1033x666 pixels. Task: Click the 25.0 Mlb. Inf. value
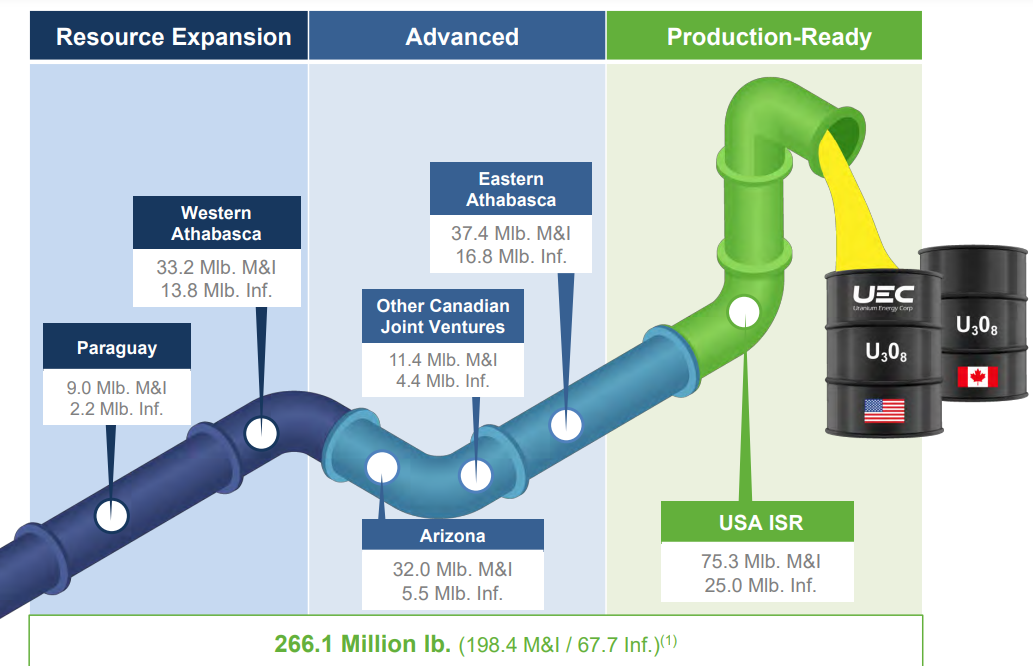pos(761,585)
